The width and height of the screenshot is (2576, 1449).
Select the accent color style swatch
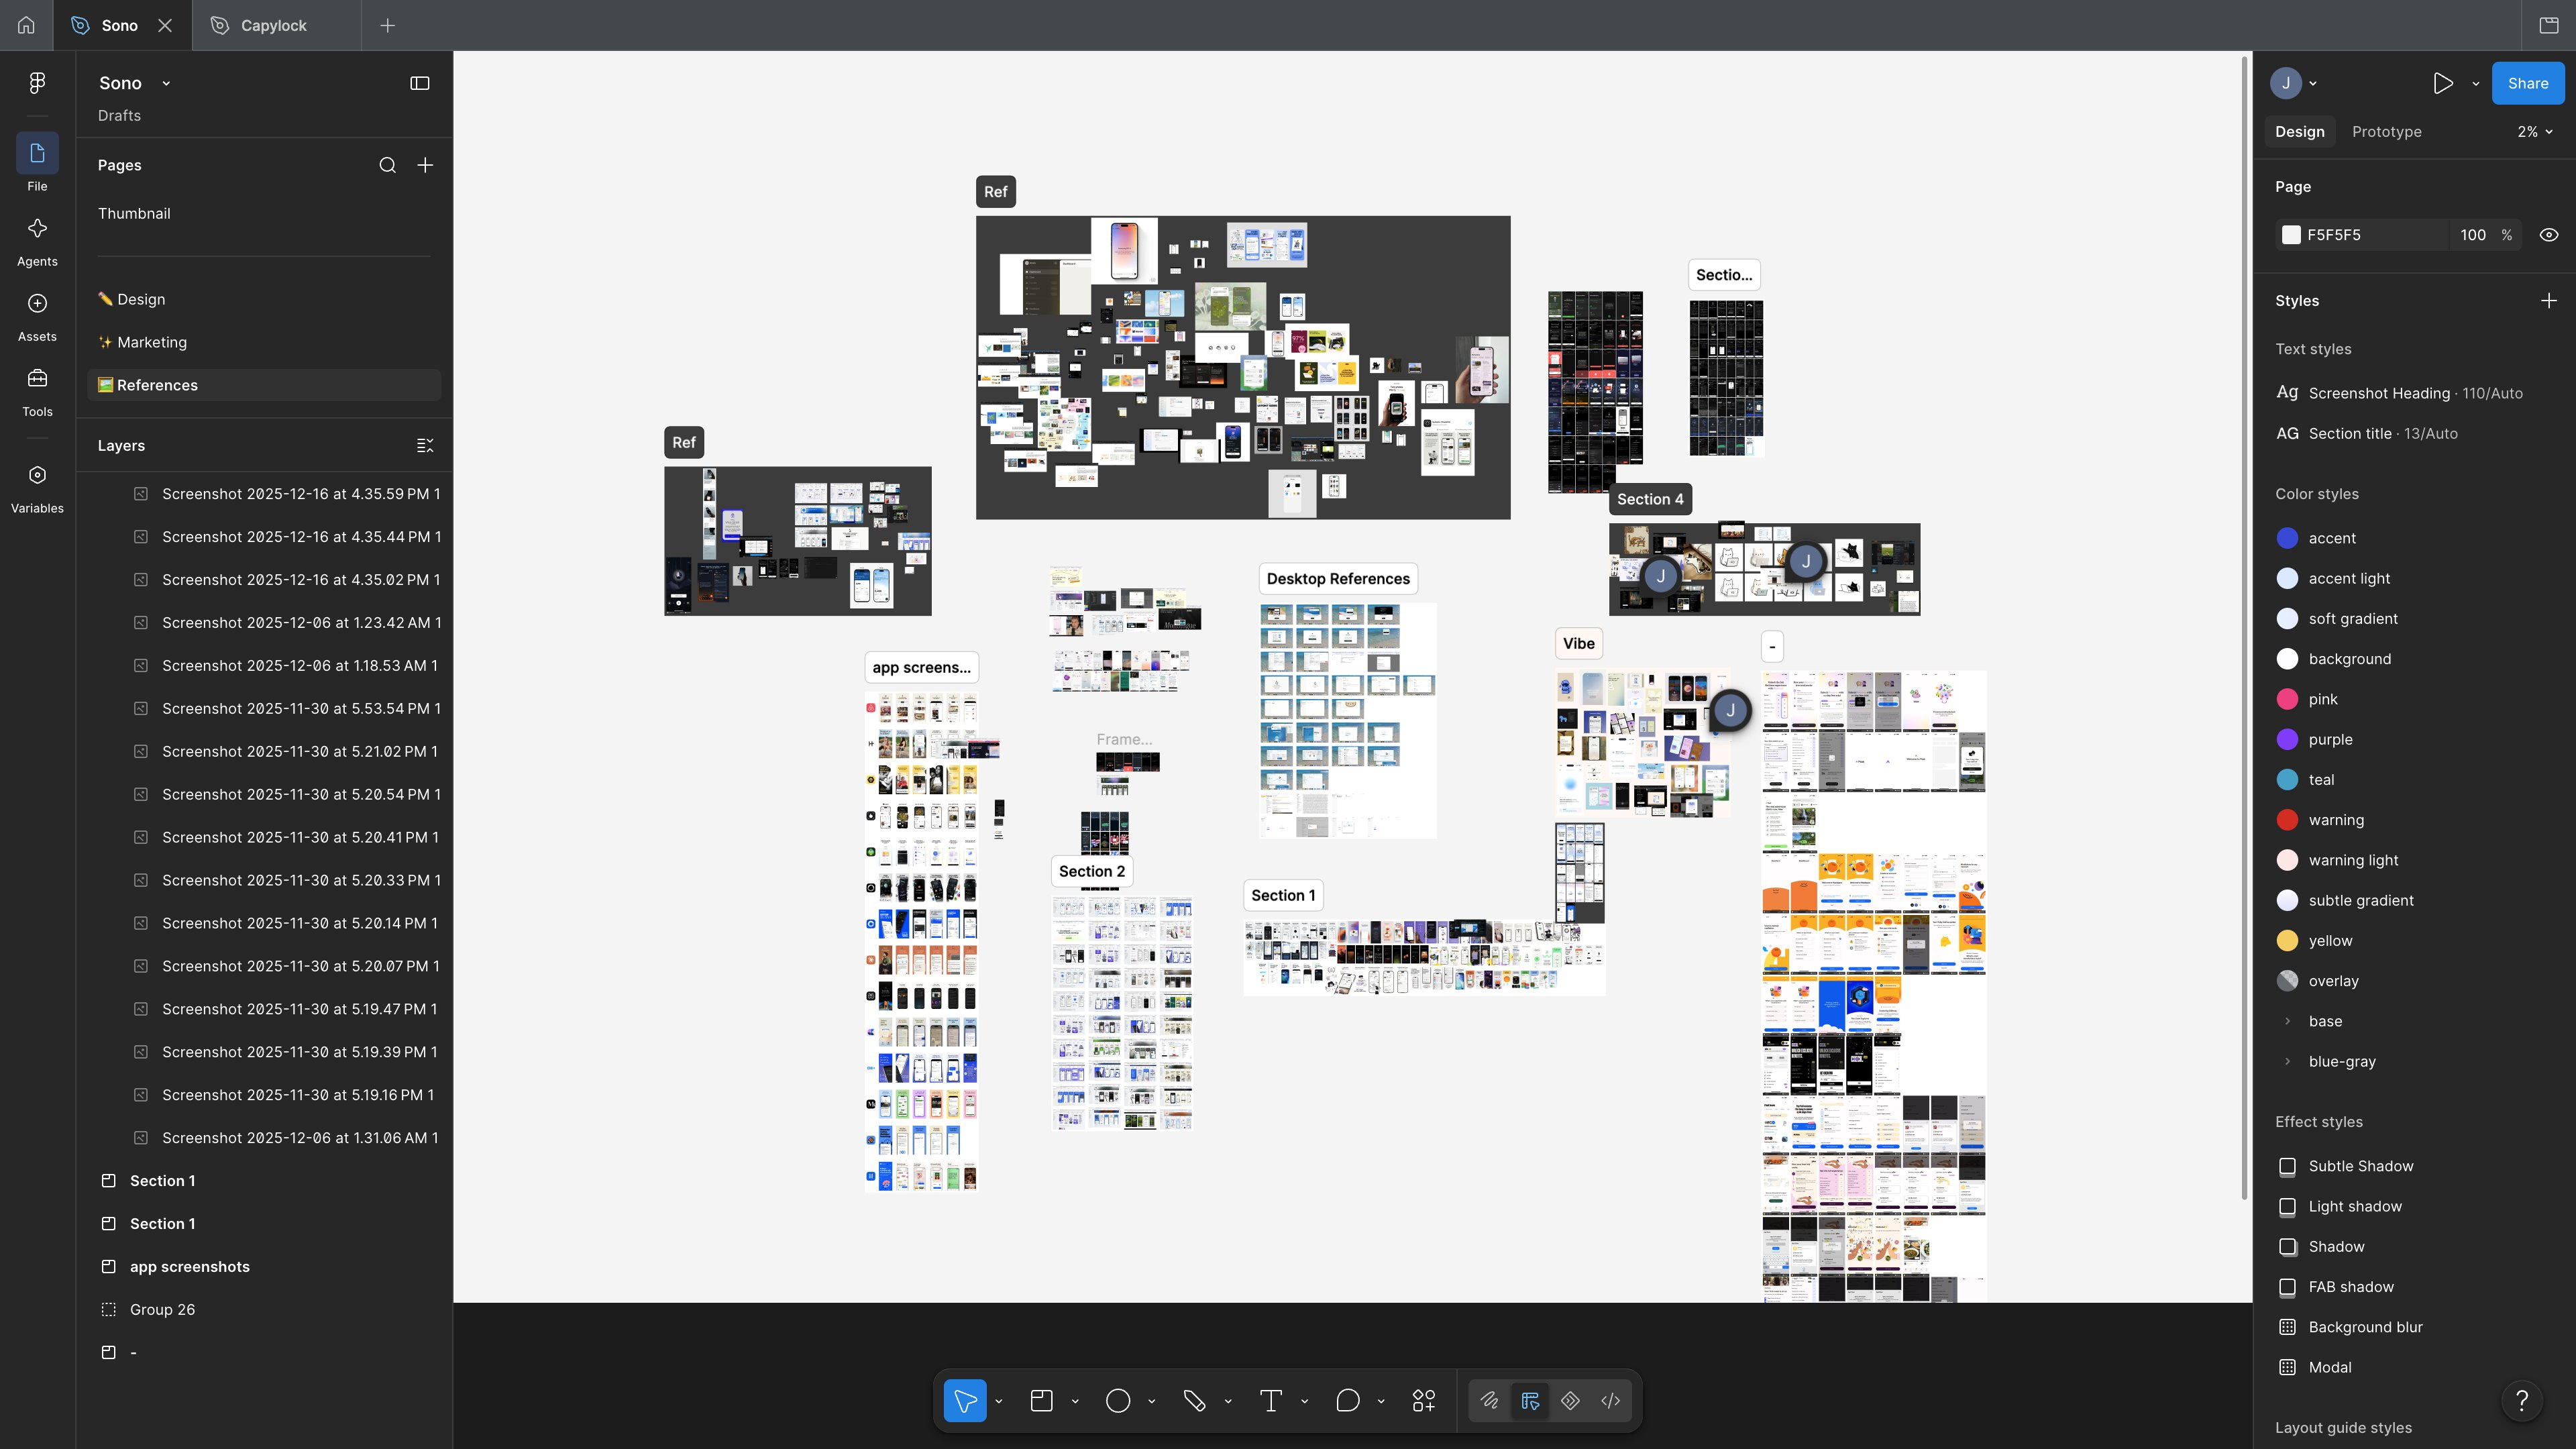click(2287, 538)
